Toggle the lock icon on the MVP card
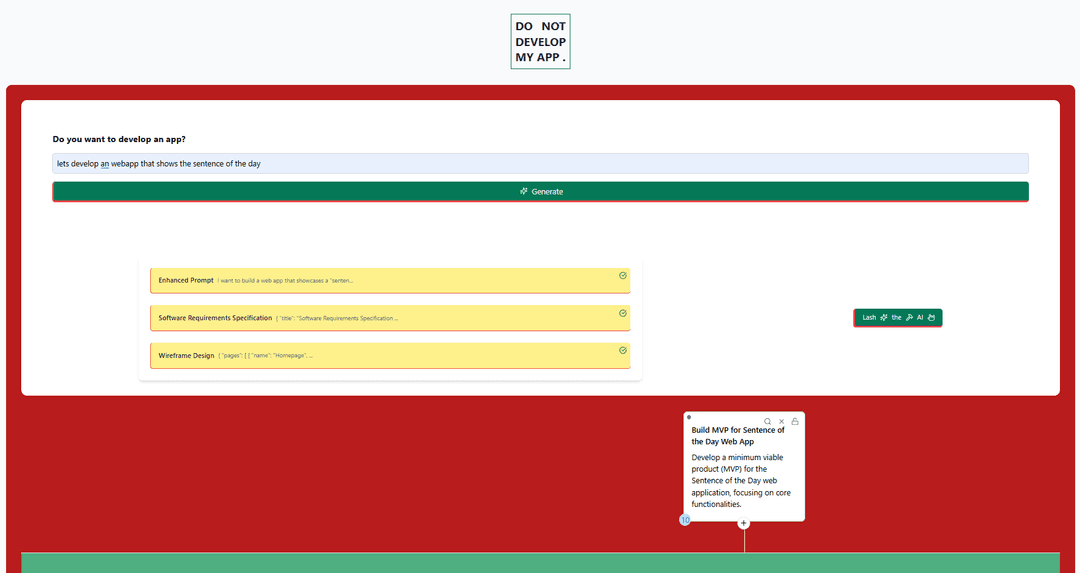1080x573 pixels. pyautogui.click(x=795, y=422)
